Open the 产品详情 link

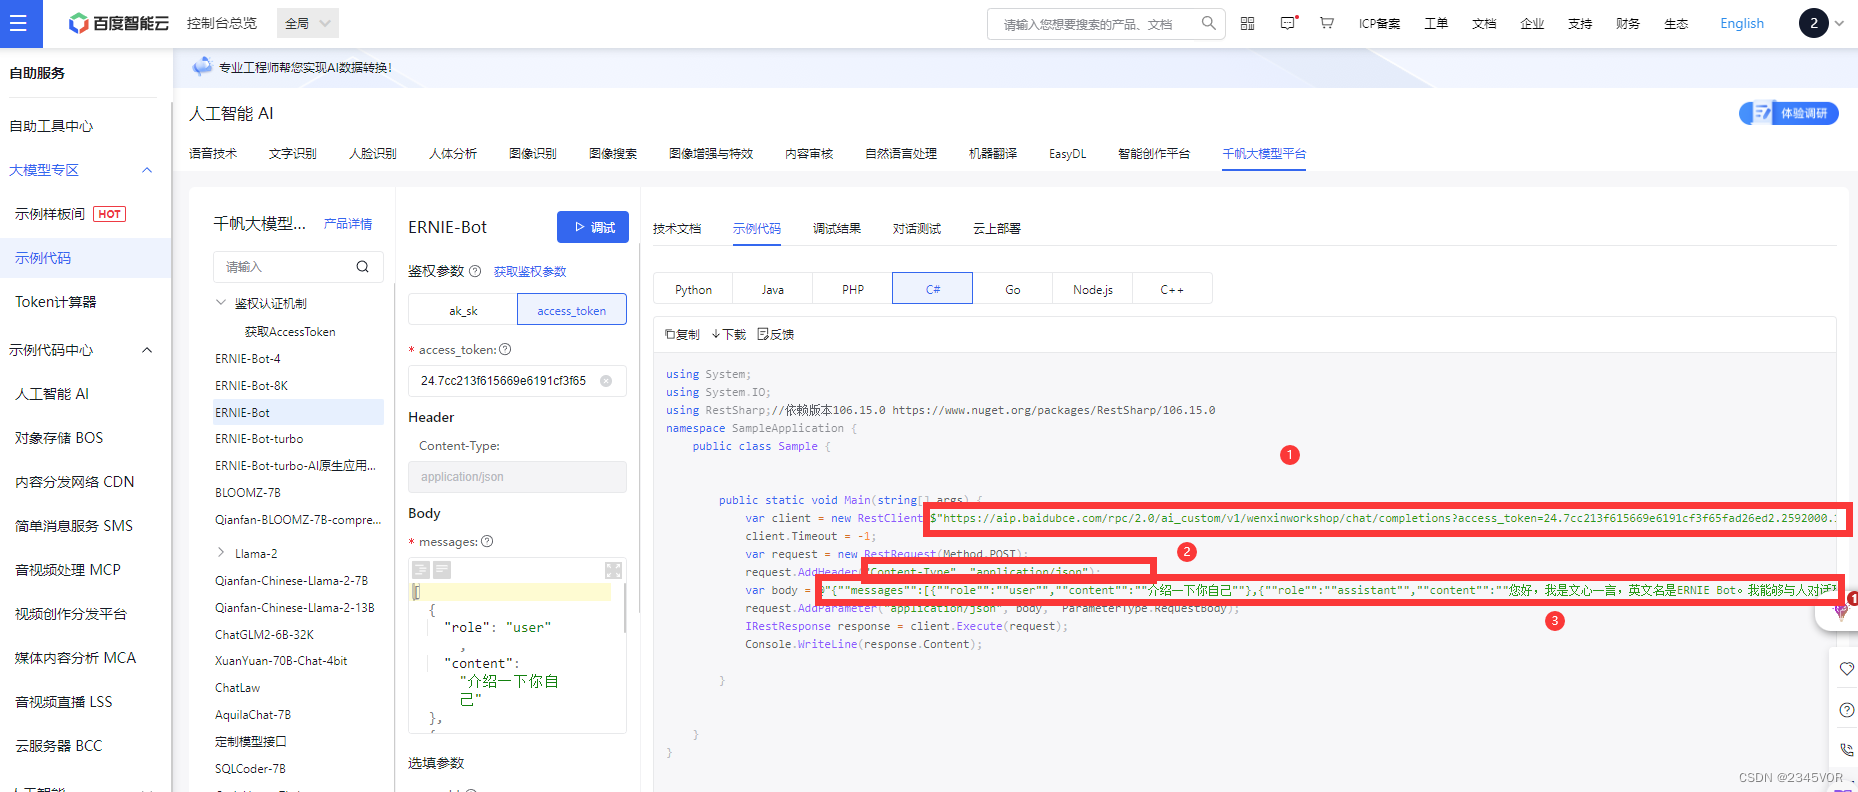[348, 224]
